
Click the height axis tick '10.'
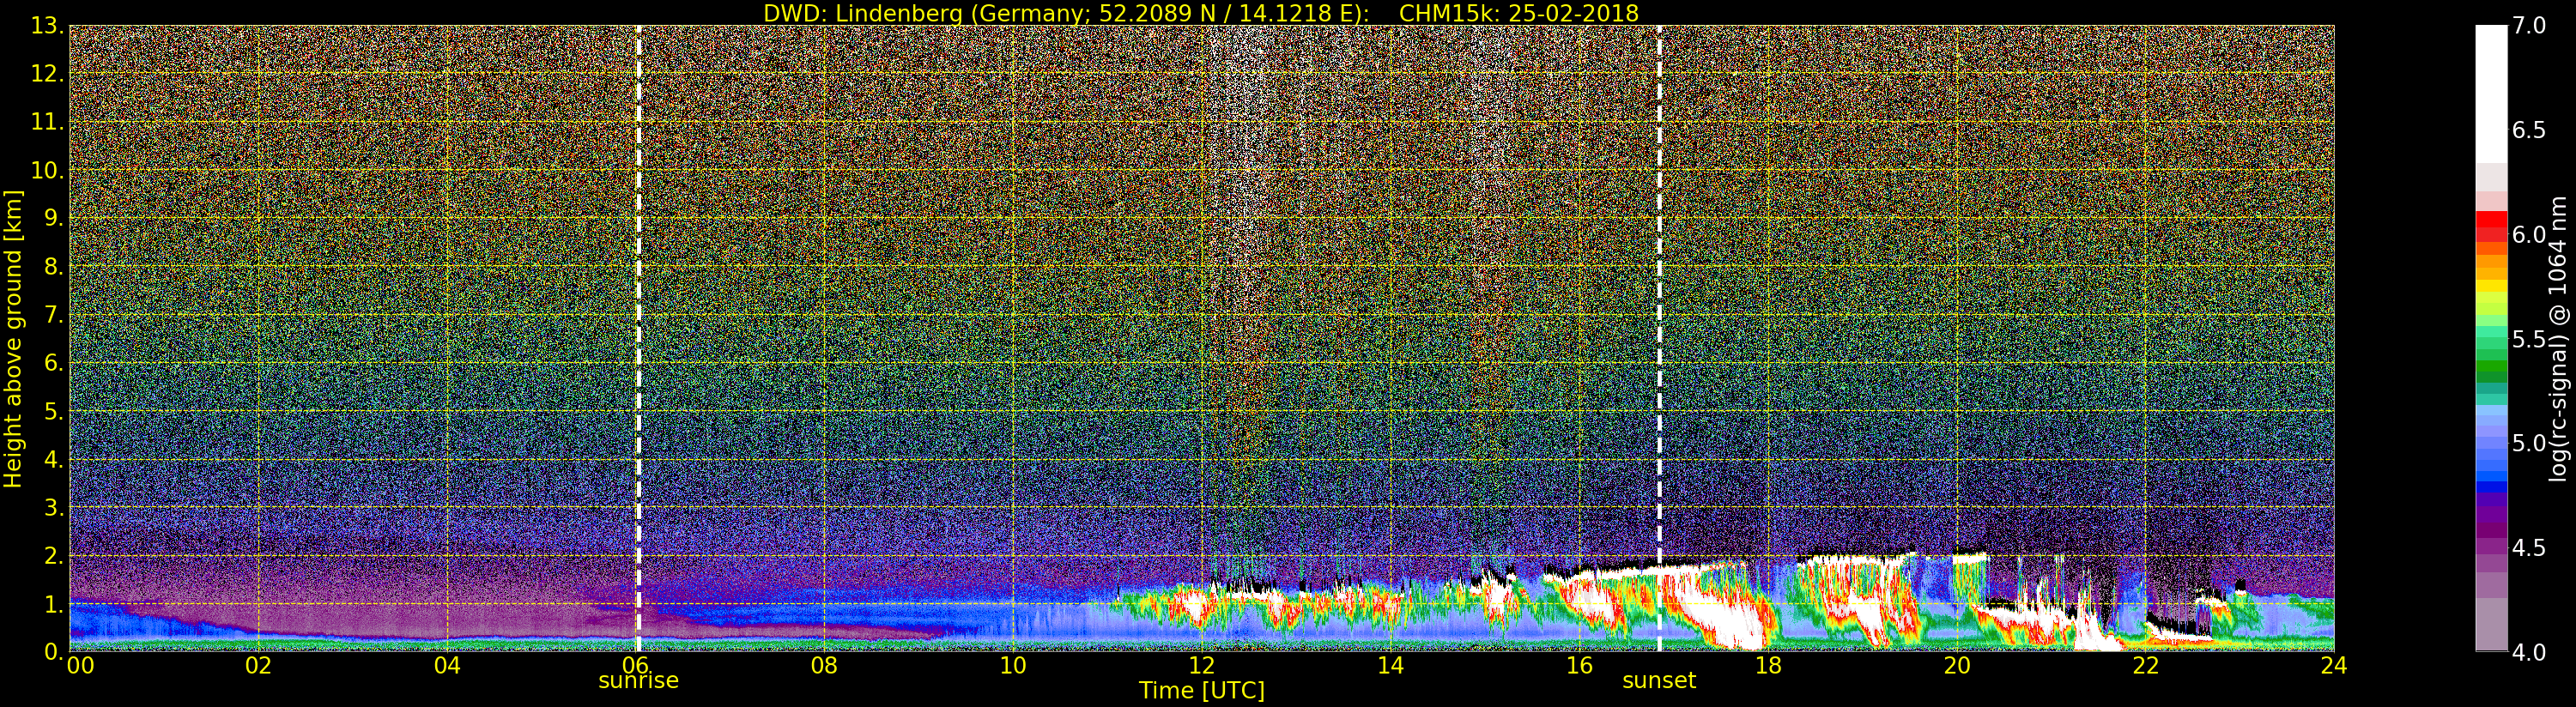tap(49, 170)
